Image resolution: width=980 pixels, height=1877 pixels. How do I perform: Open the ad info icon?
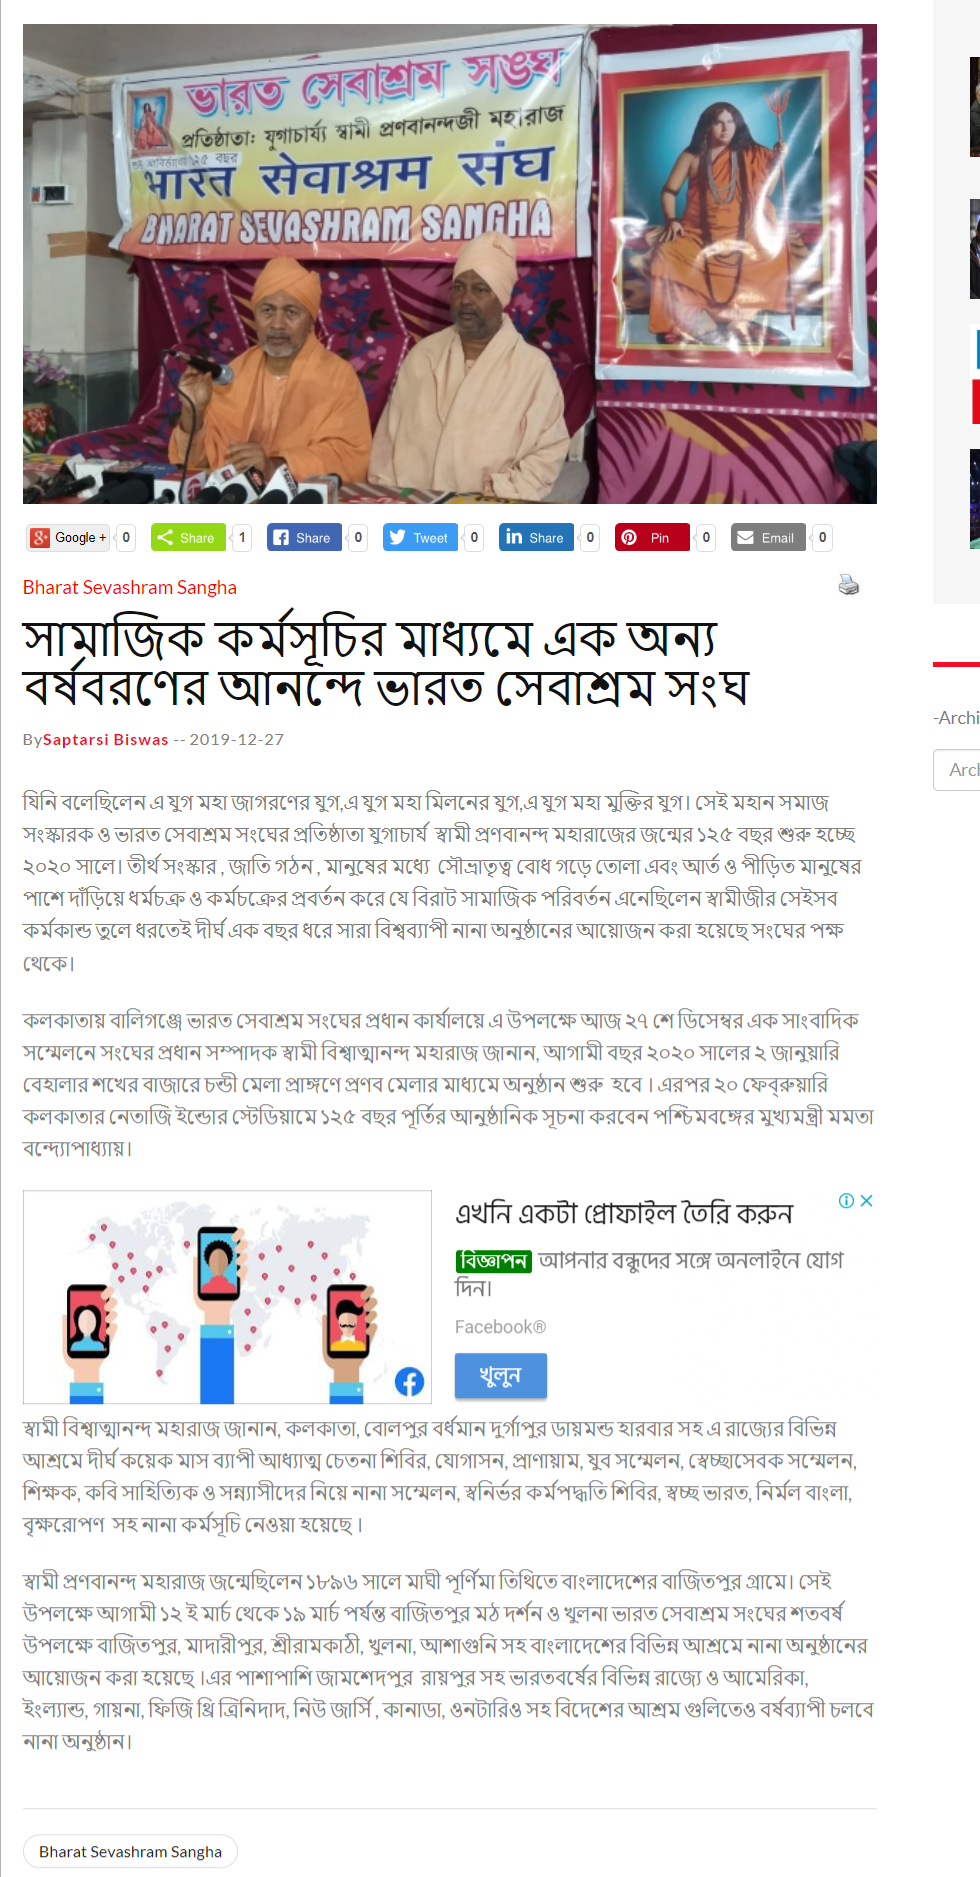(x=846, y=1201)
